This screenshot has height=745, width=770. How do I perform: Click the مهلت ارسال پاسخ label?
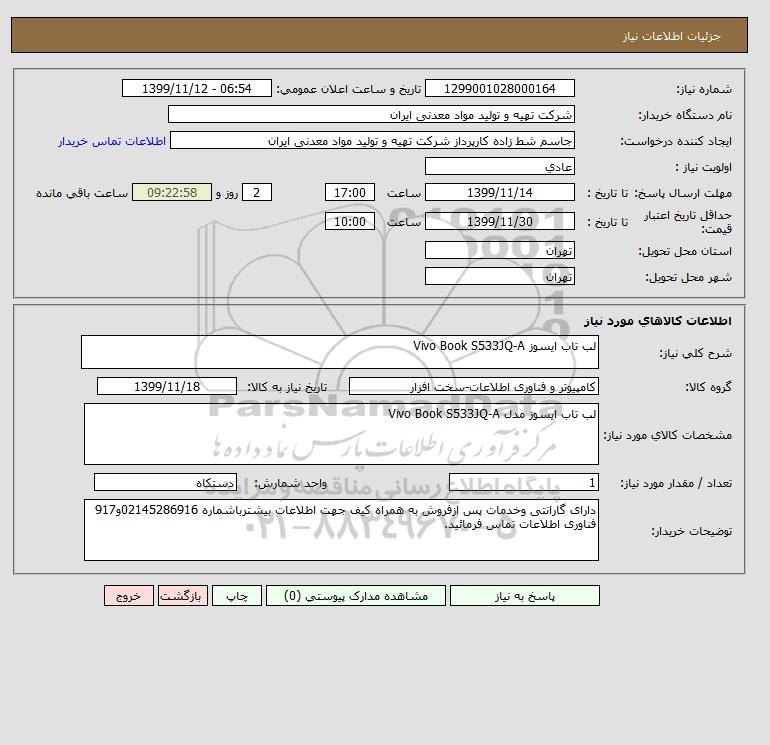point(683,193)
